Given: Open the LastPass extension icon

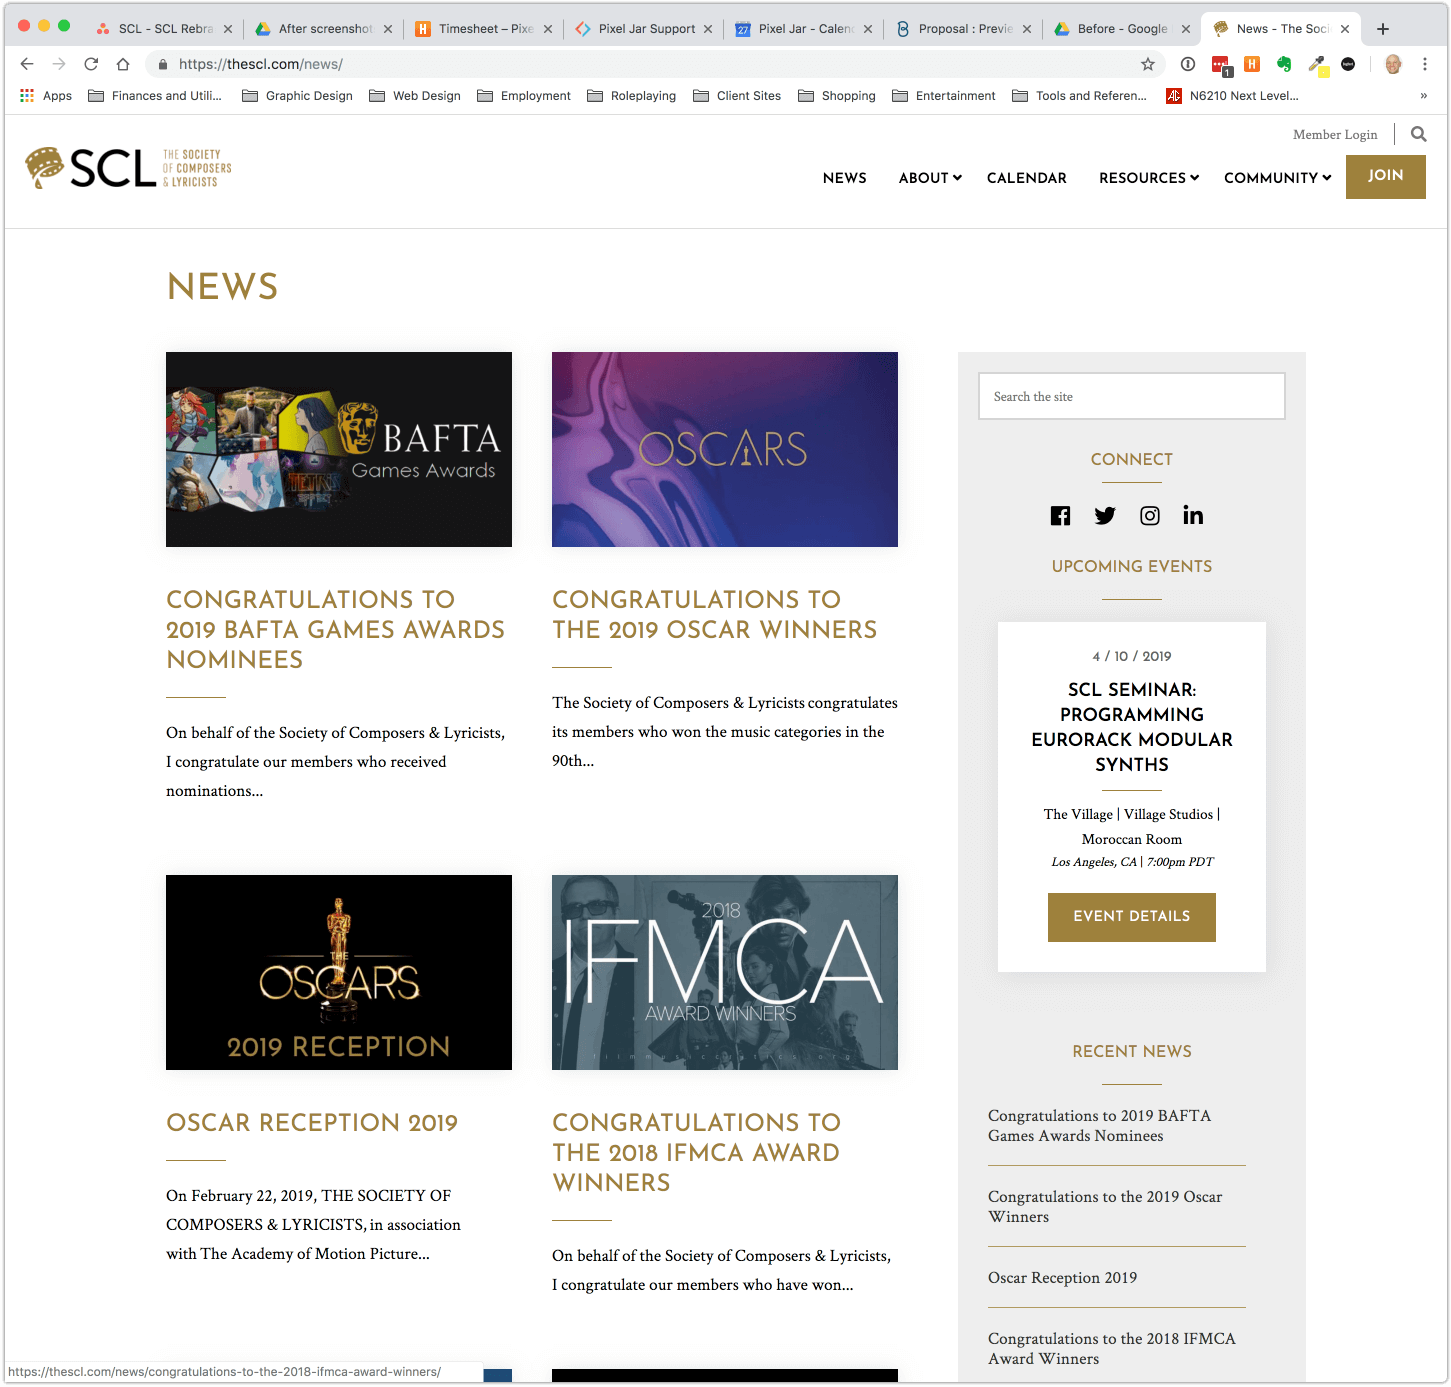Looking at the screenshot, I should pyautogui.click(x=1221, y=65).
